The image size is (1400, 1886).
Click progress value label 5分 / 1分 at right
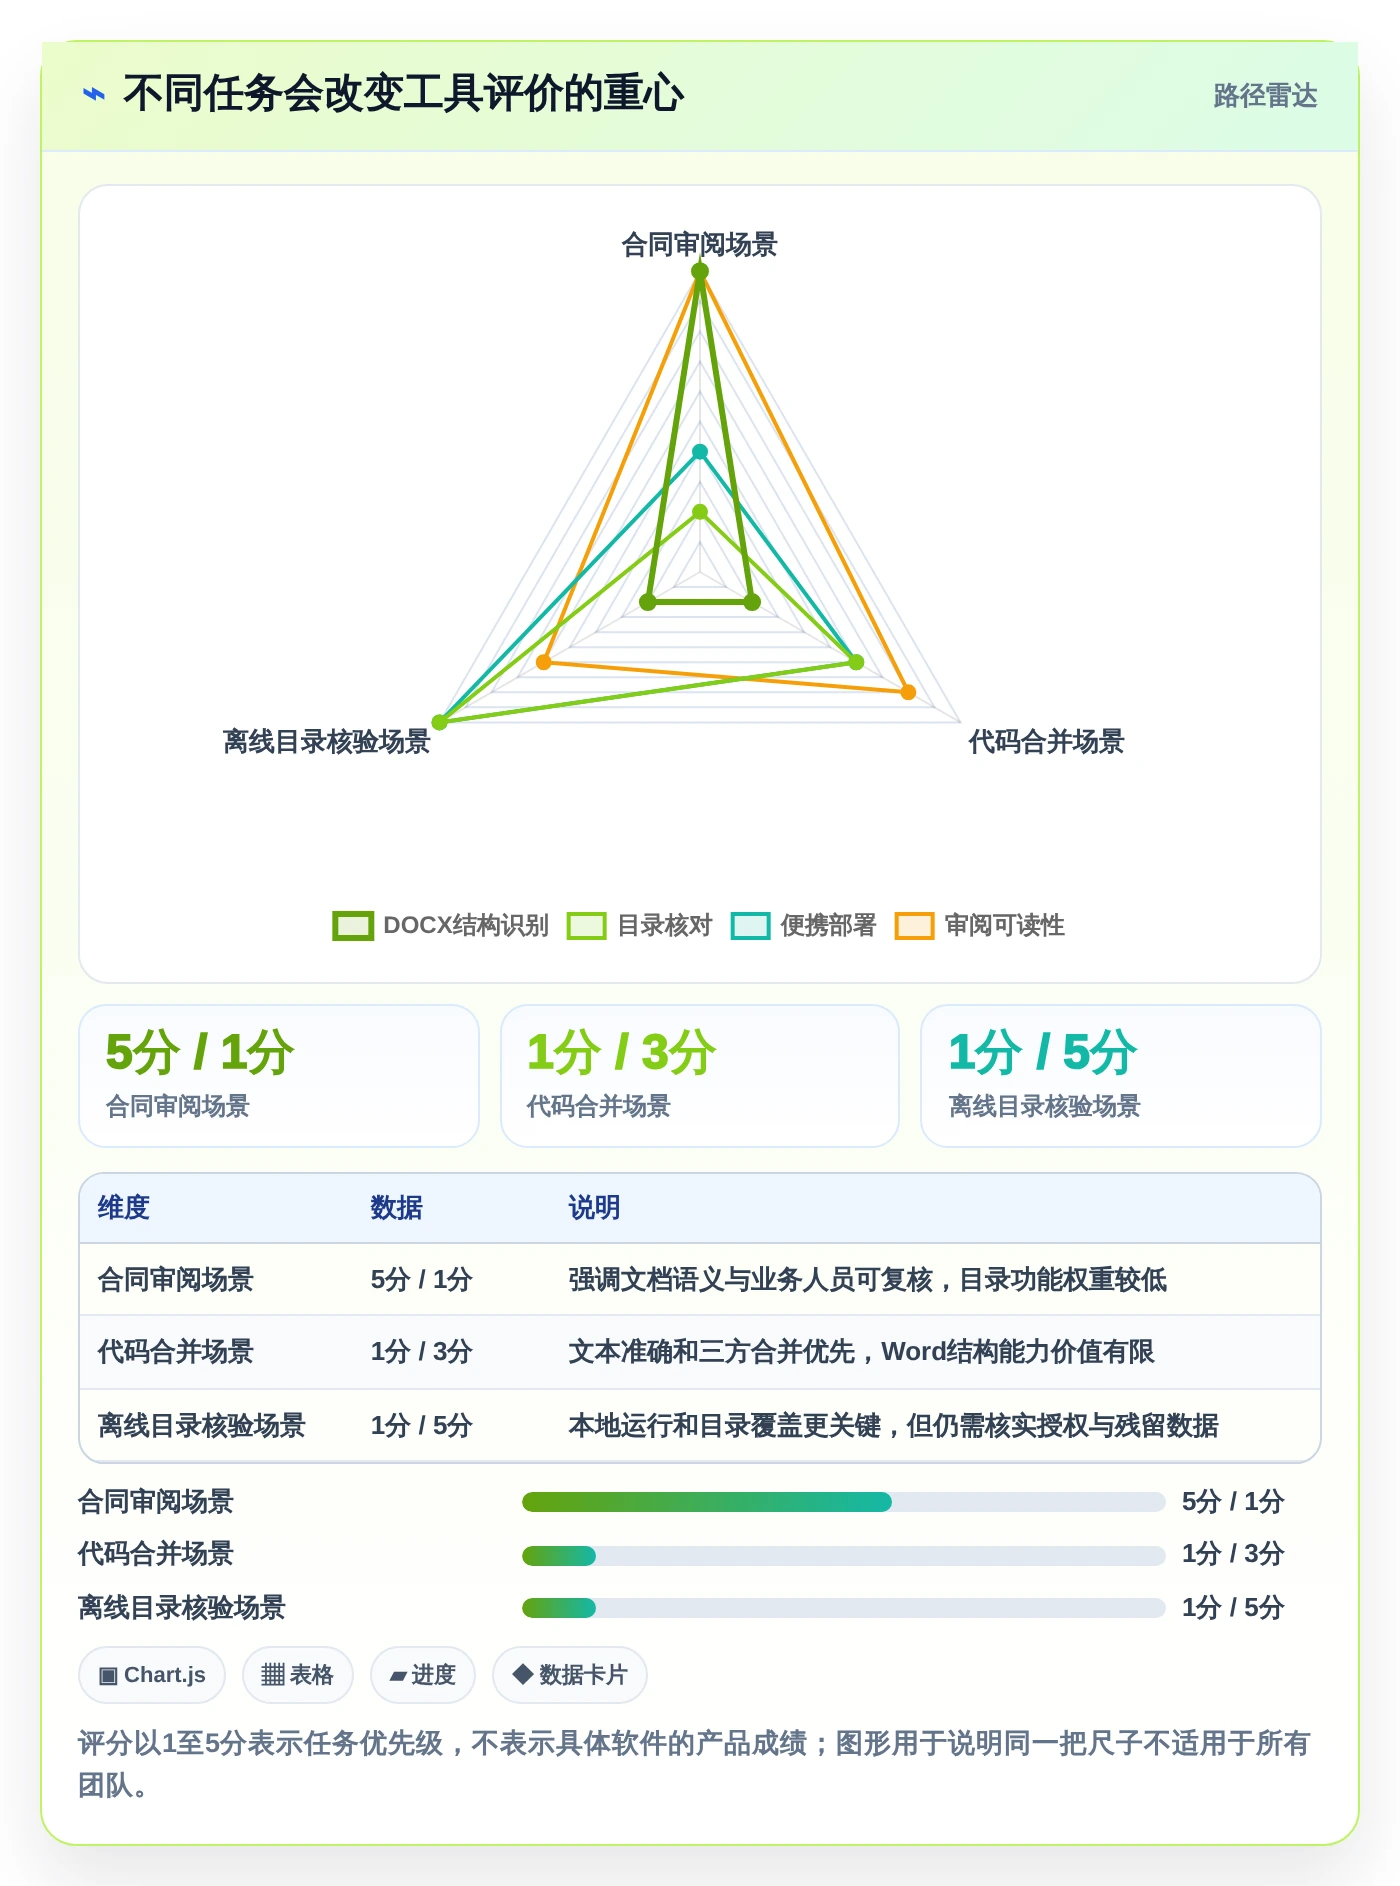(1233, 1502)
